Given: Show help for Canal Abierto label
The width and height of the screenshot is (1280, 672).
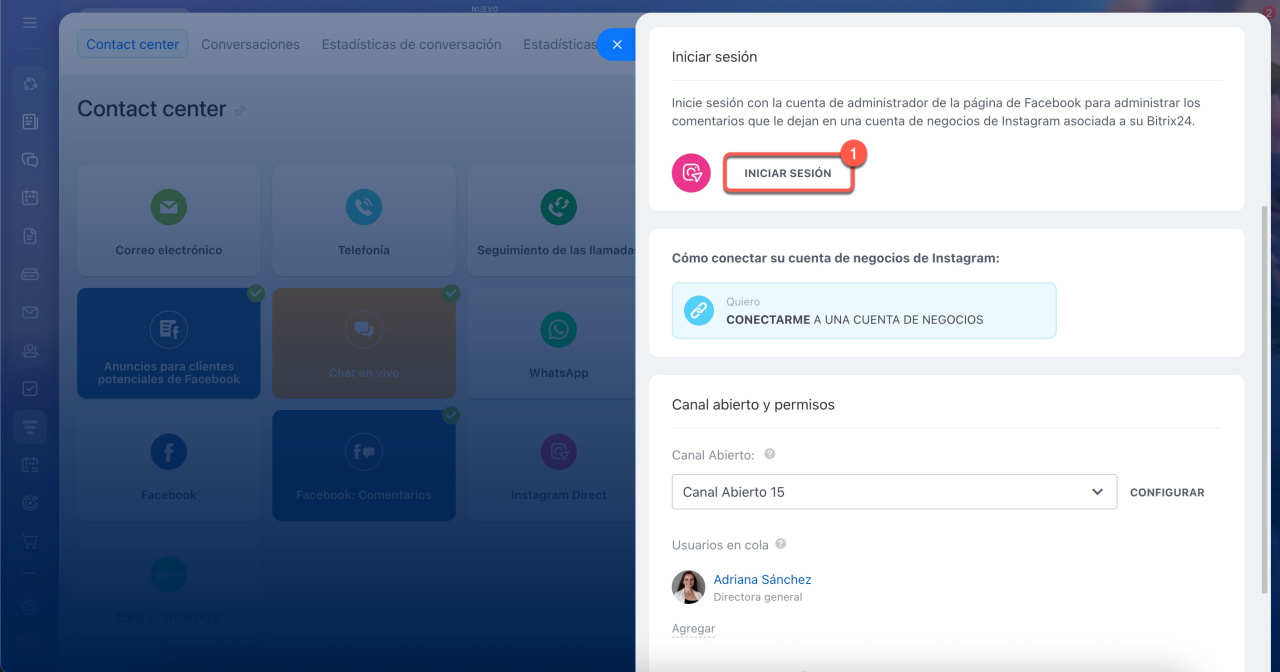Looking at the screenshot, I should pos(770,453).
